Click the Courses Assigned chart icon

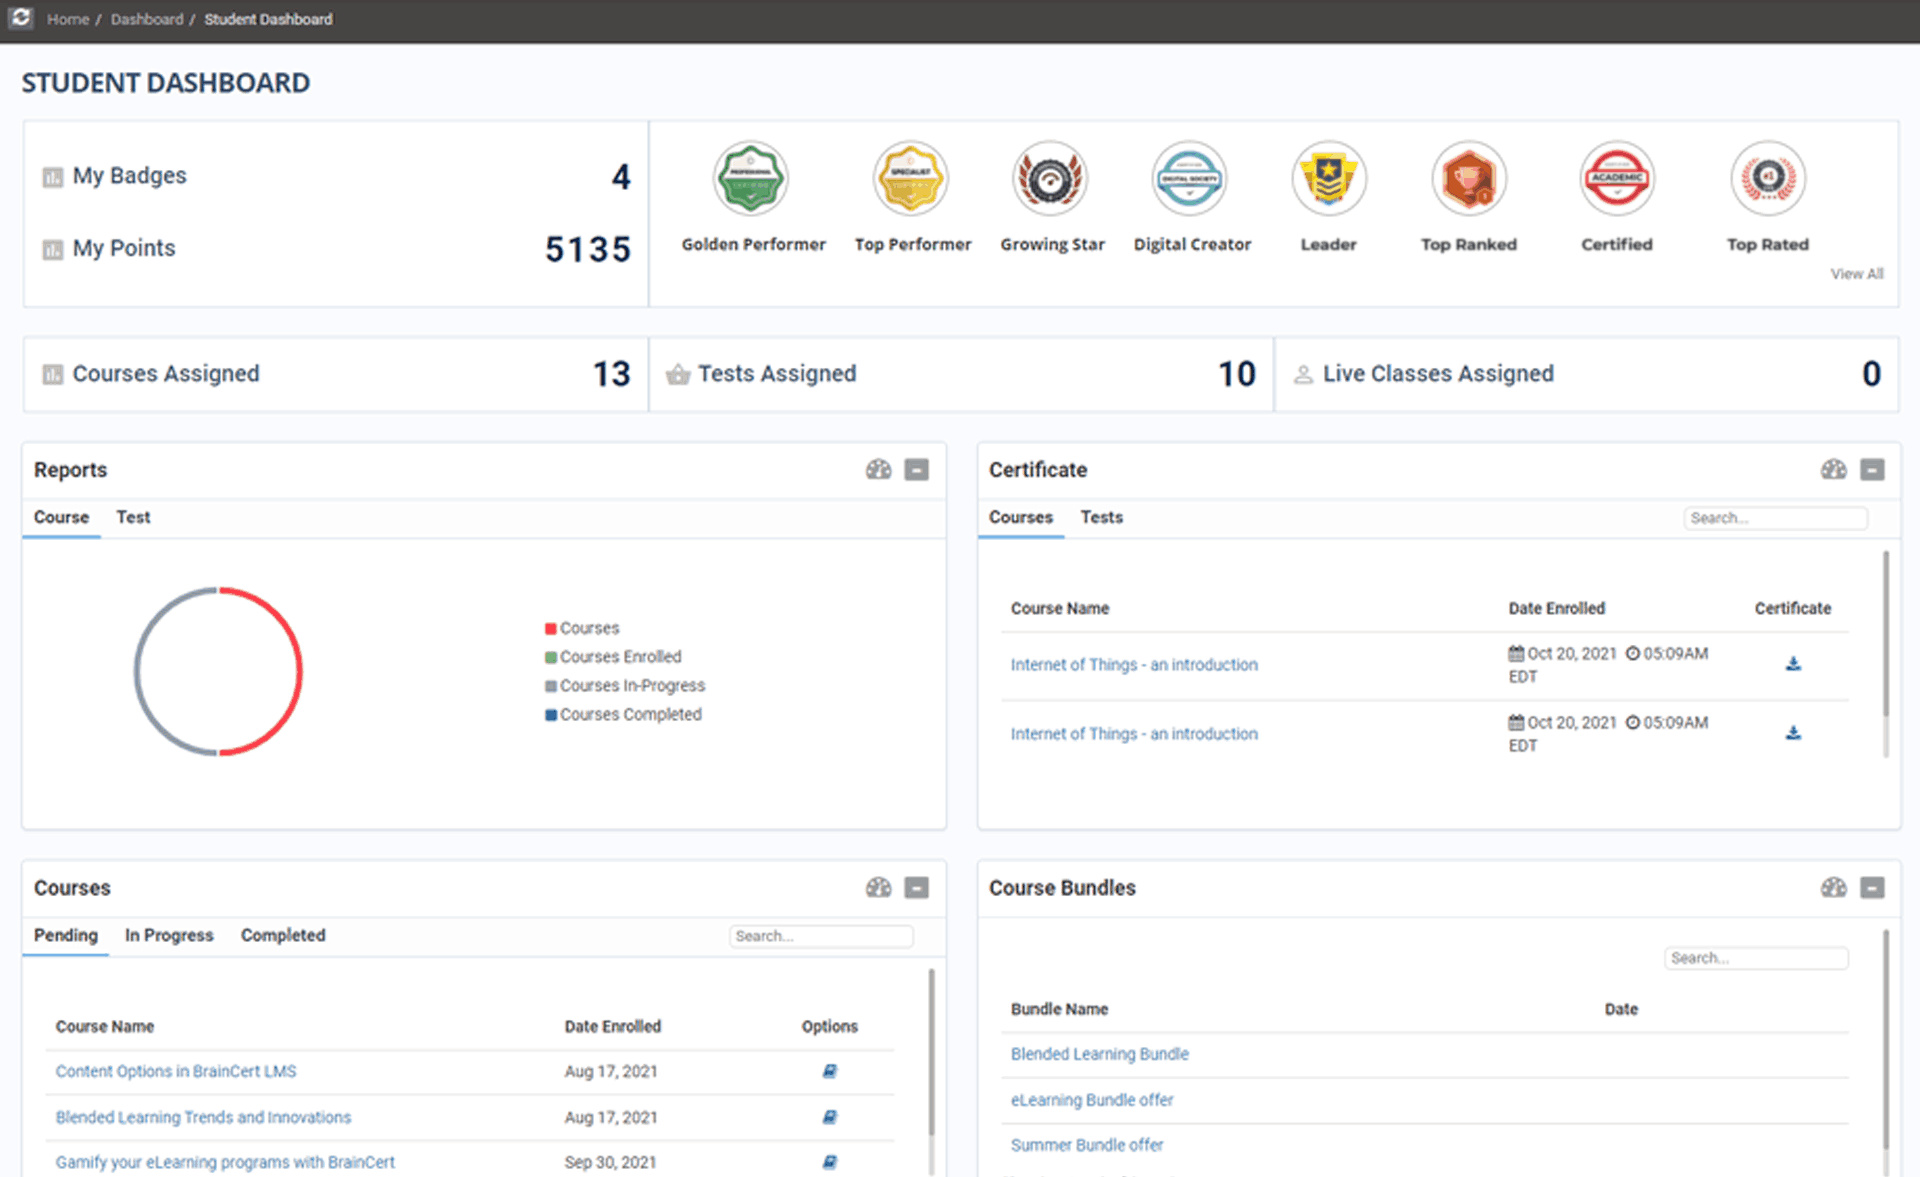coord(53,375)
